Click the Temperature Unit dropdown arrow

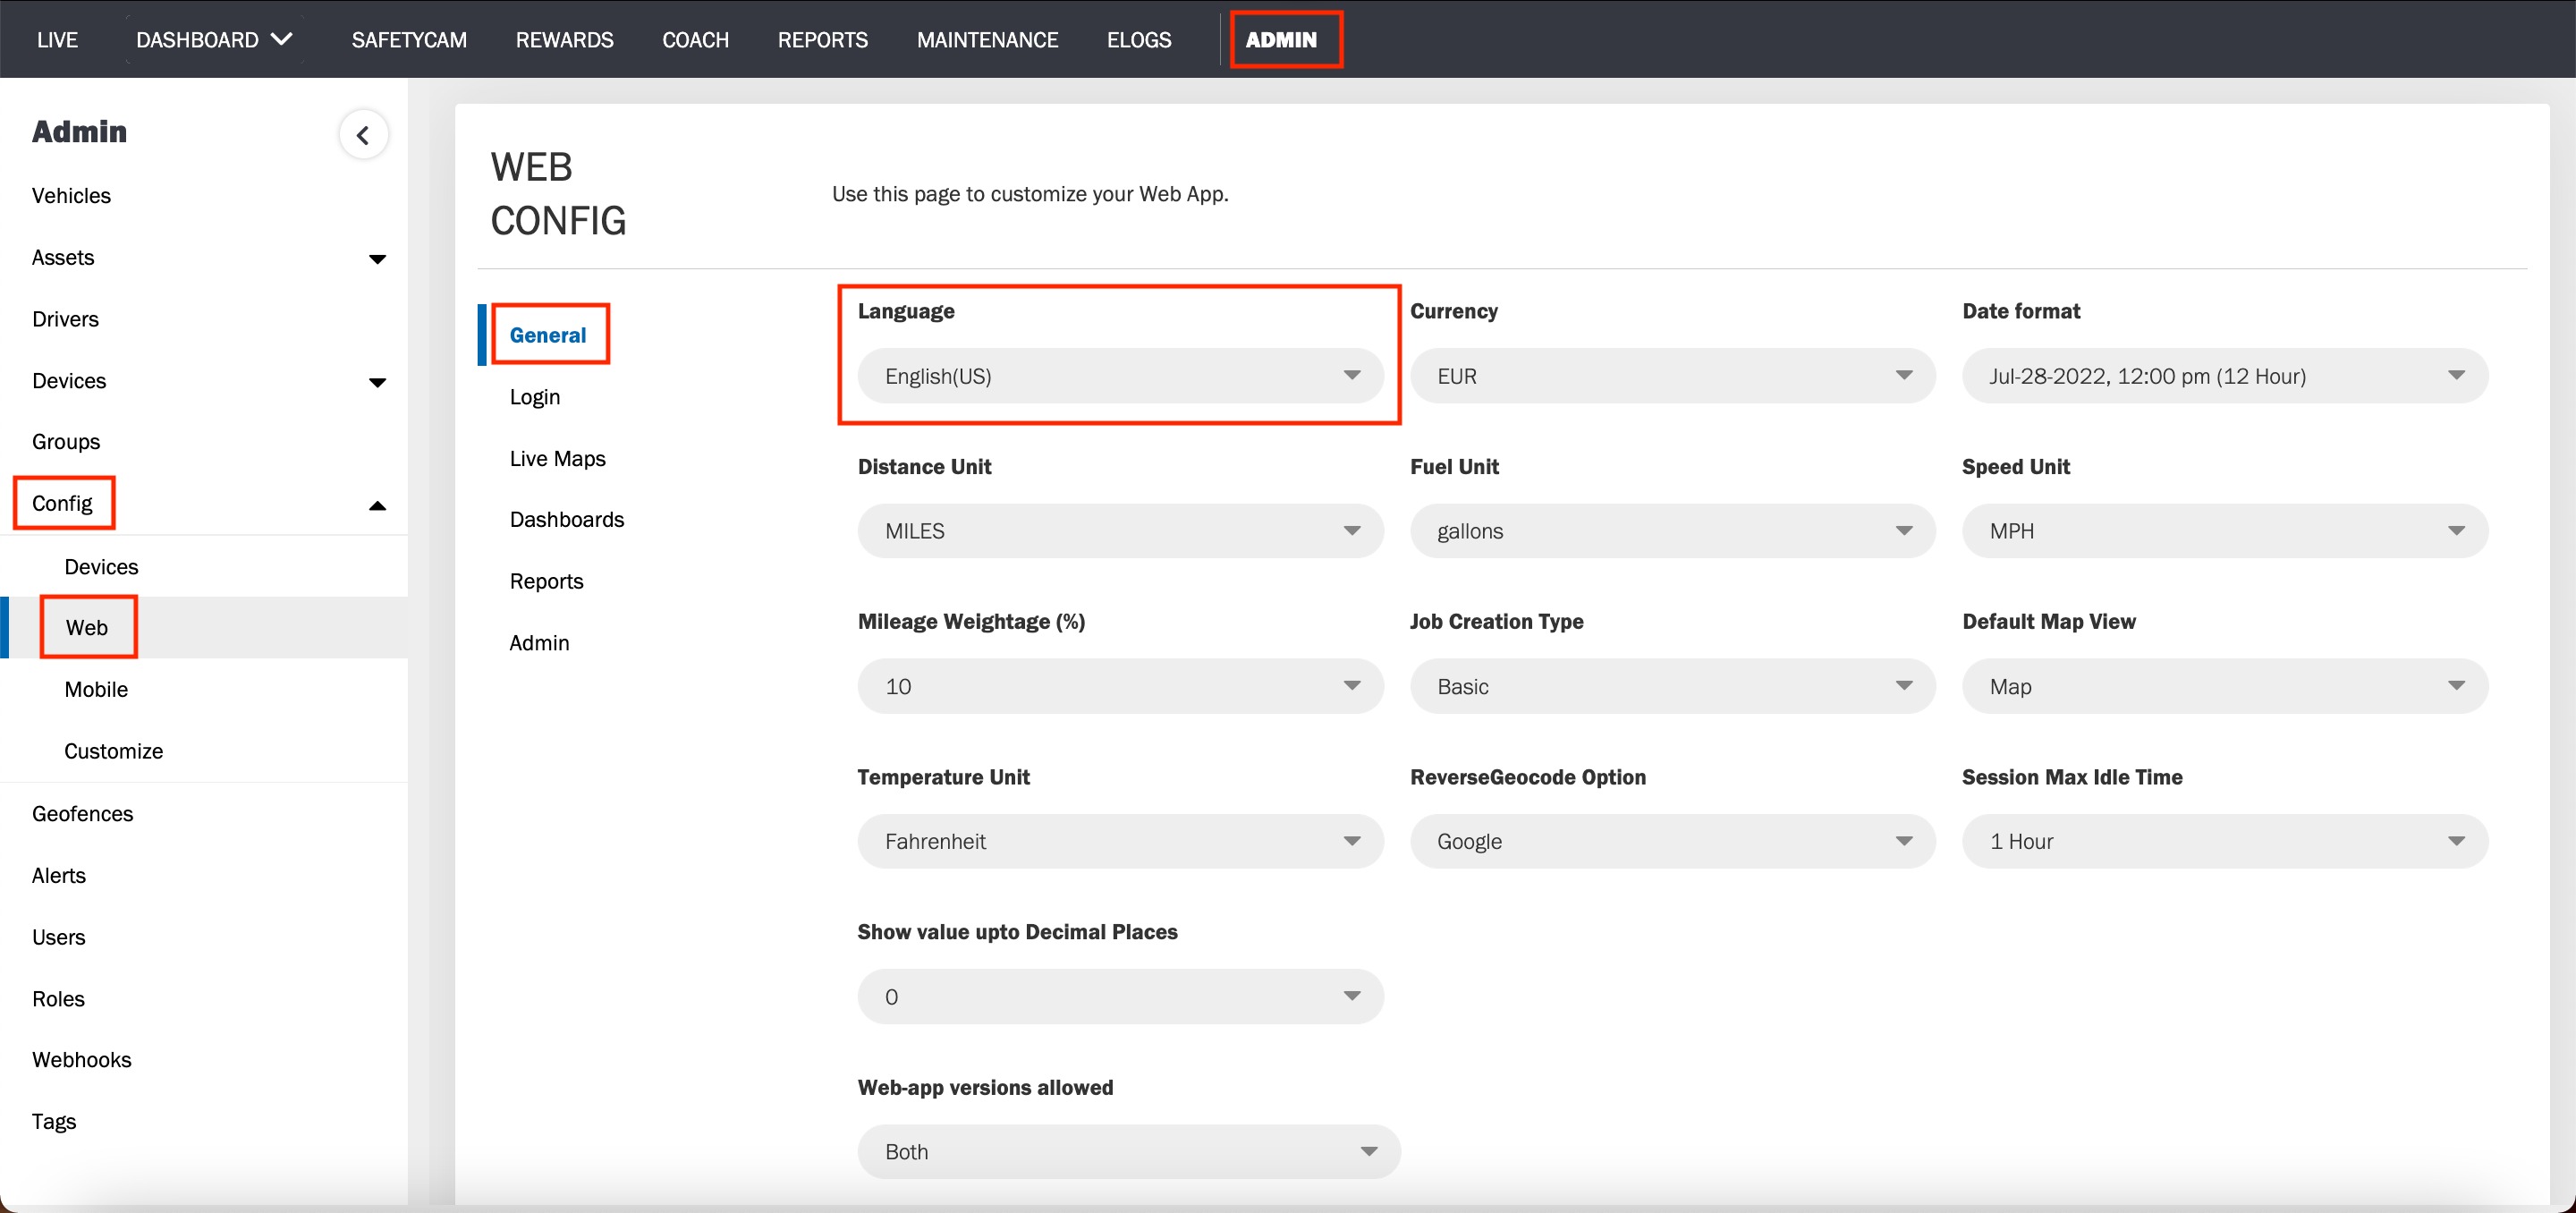coord(1352,841)
